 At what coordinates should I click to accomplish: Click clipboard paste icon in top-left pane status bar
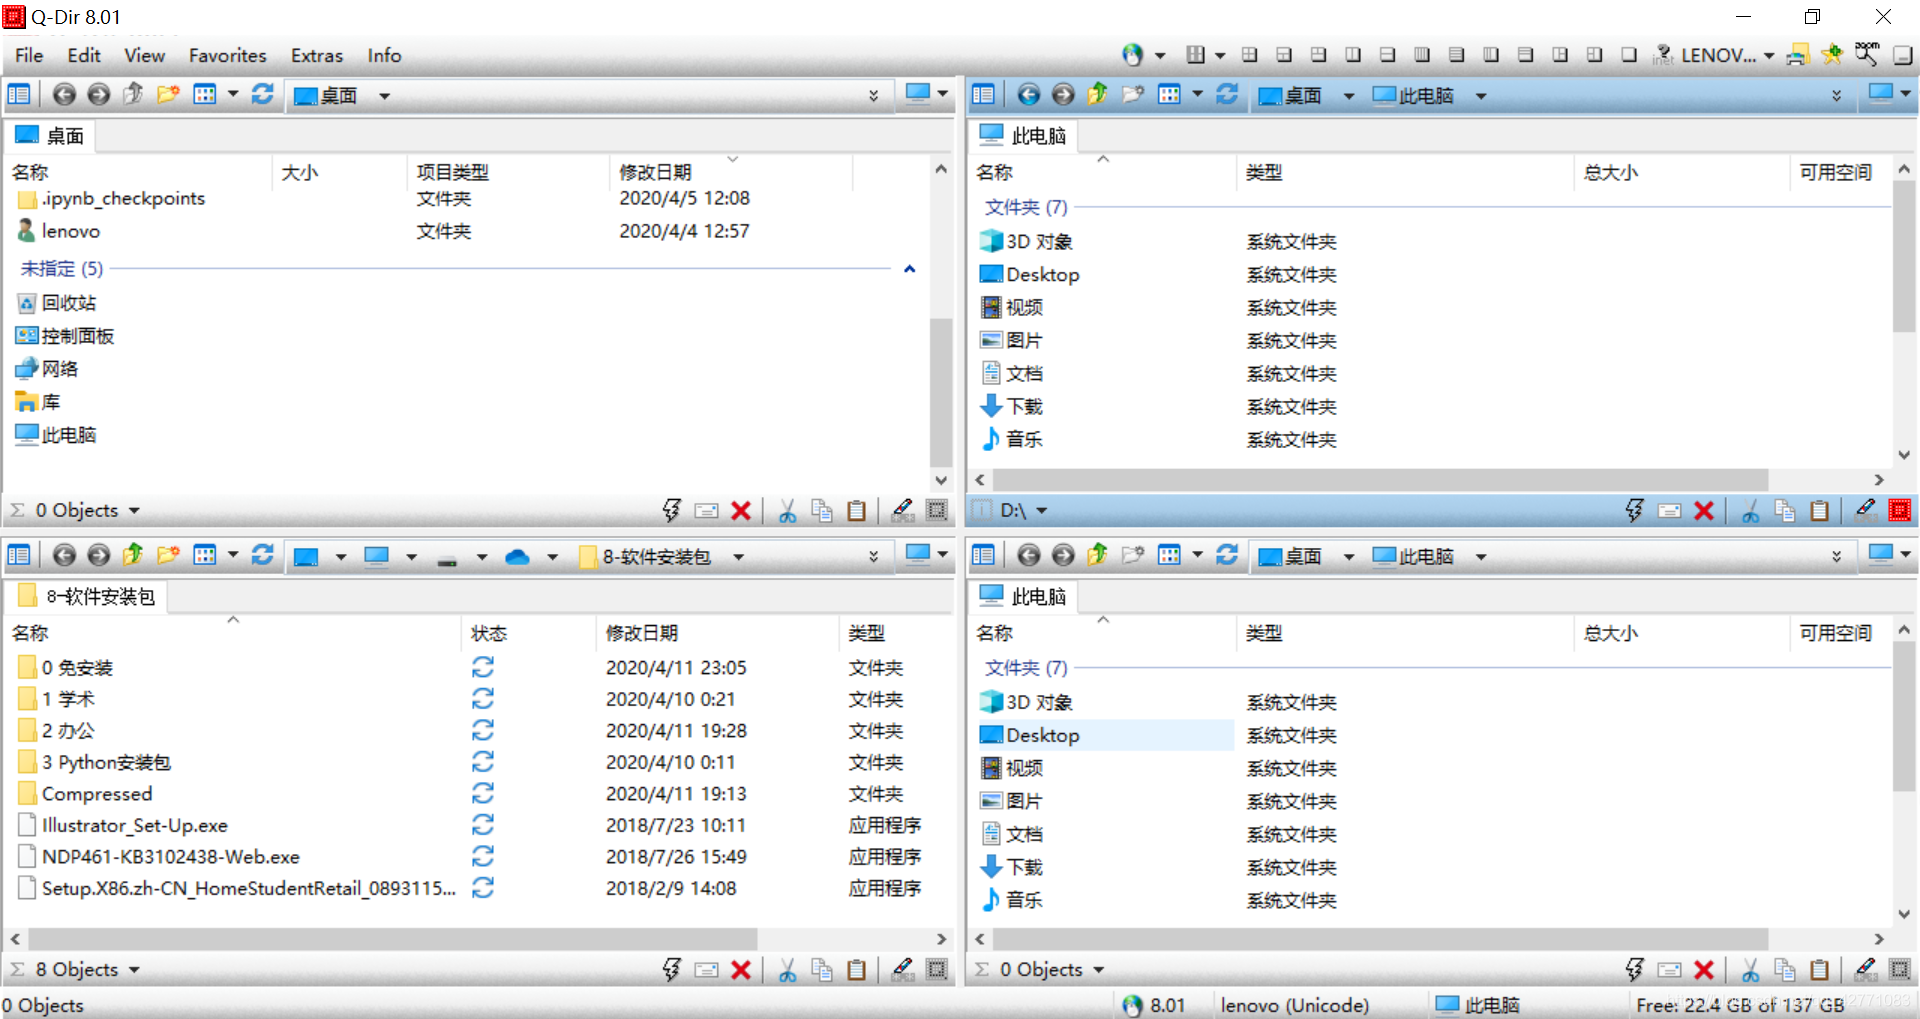pos(857,511)
